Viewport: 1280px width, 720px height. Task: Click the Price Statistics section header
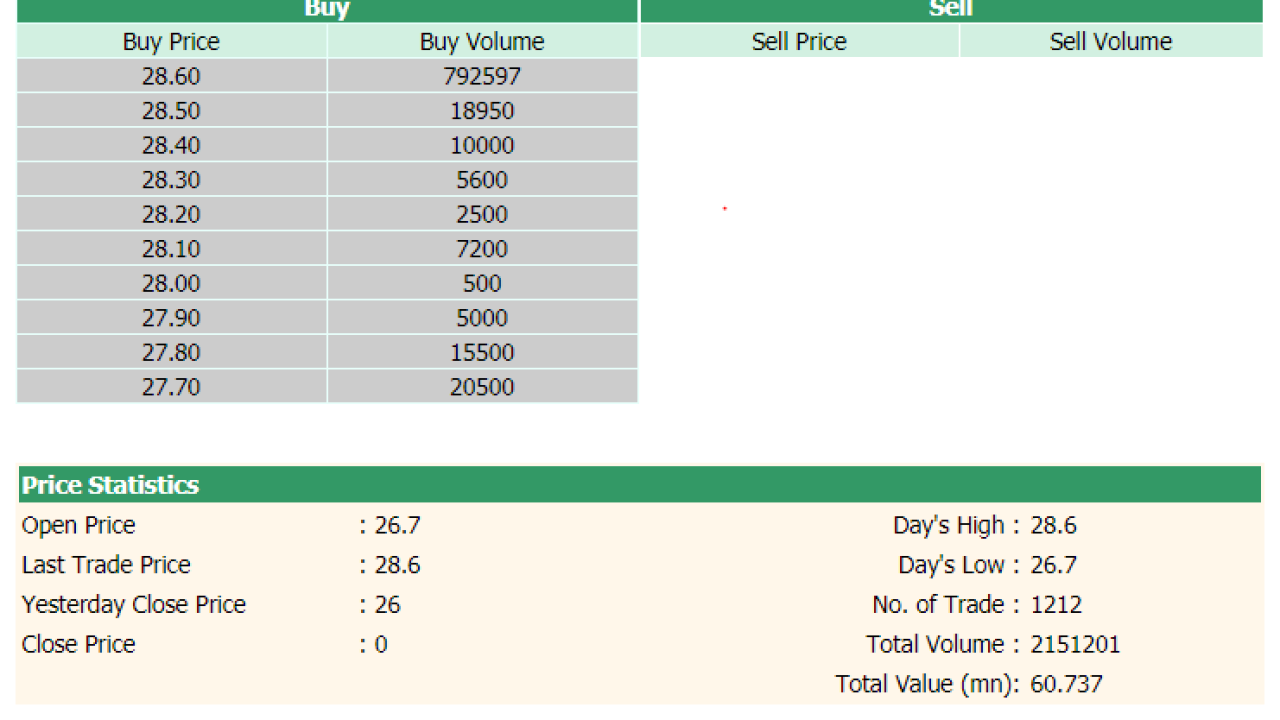click(111, 485)
